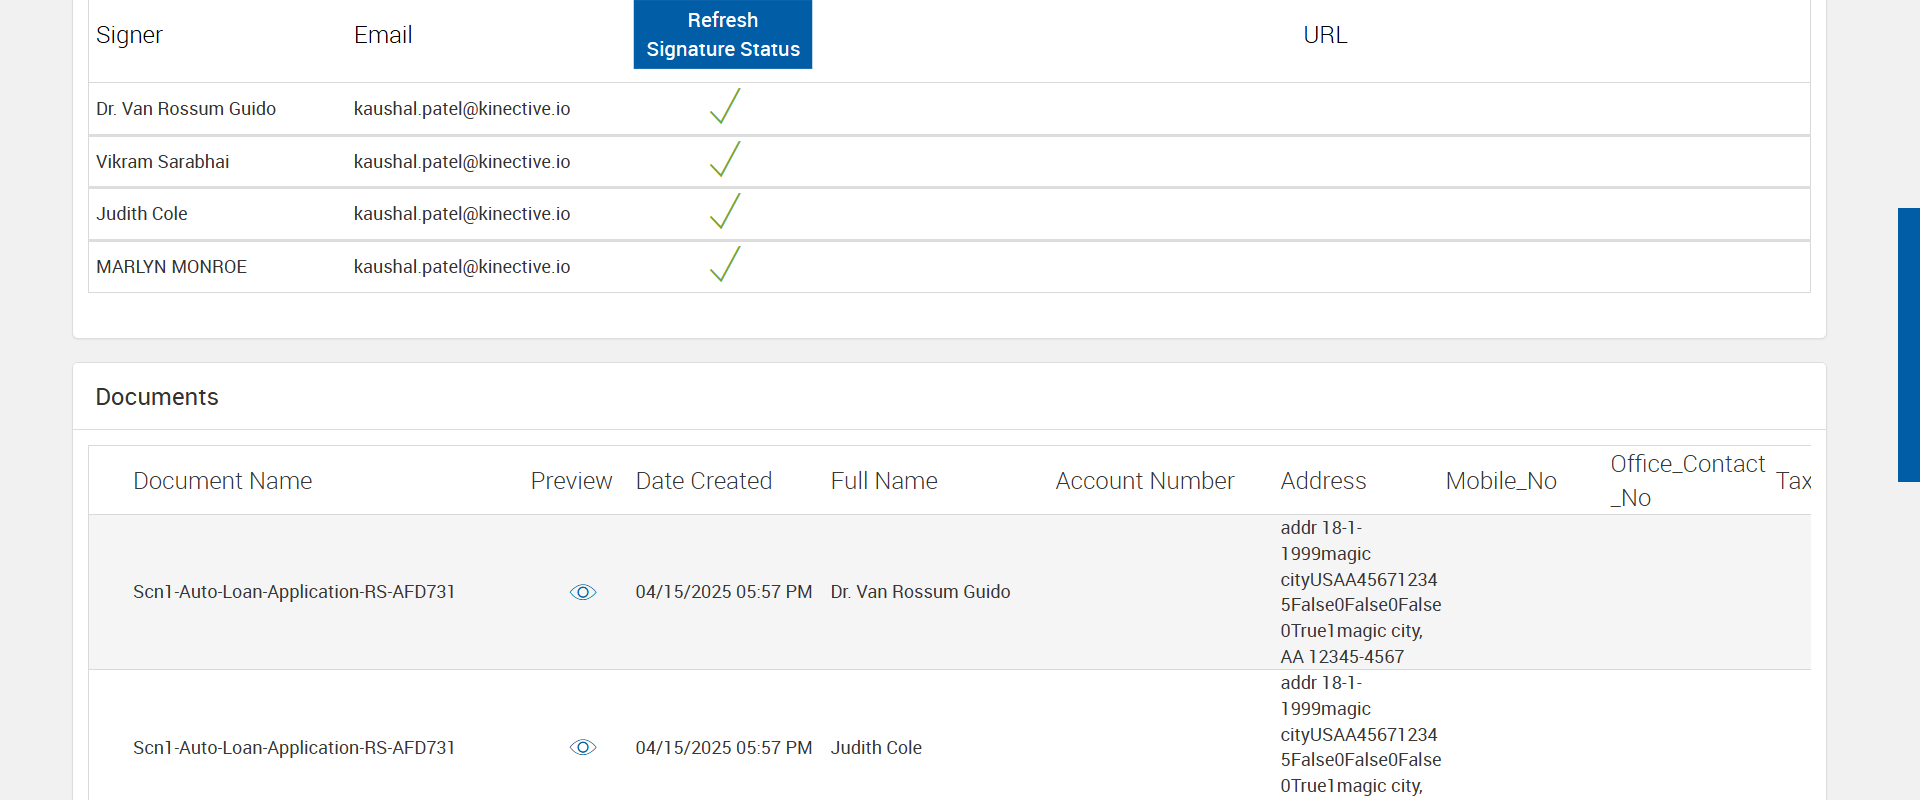The width and height of the screenshot is (1920, 800).
Task: Click the Office_Contact_No column header
Action: 1687,481
